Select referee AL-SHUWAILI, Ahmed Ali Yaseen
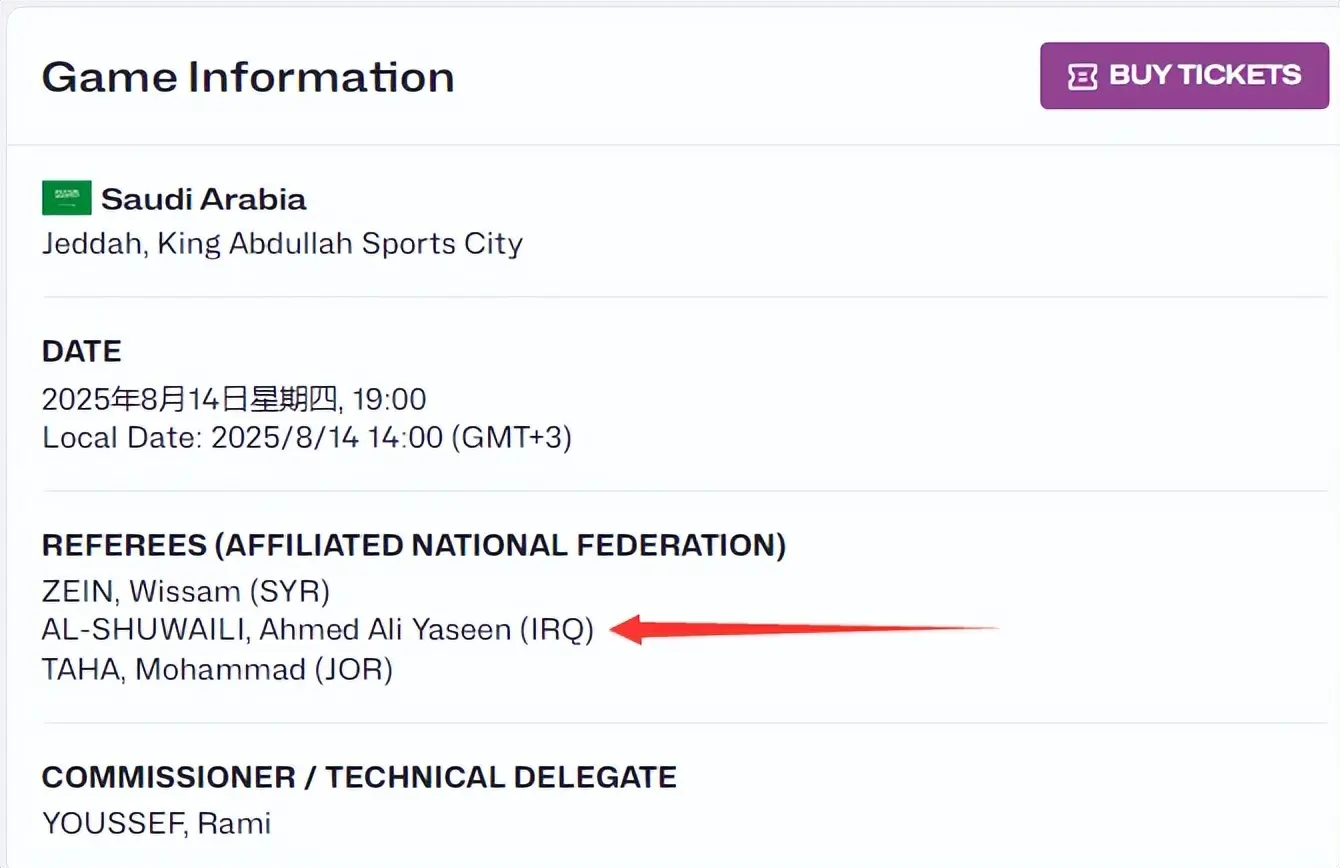 (275, 630)
